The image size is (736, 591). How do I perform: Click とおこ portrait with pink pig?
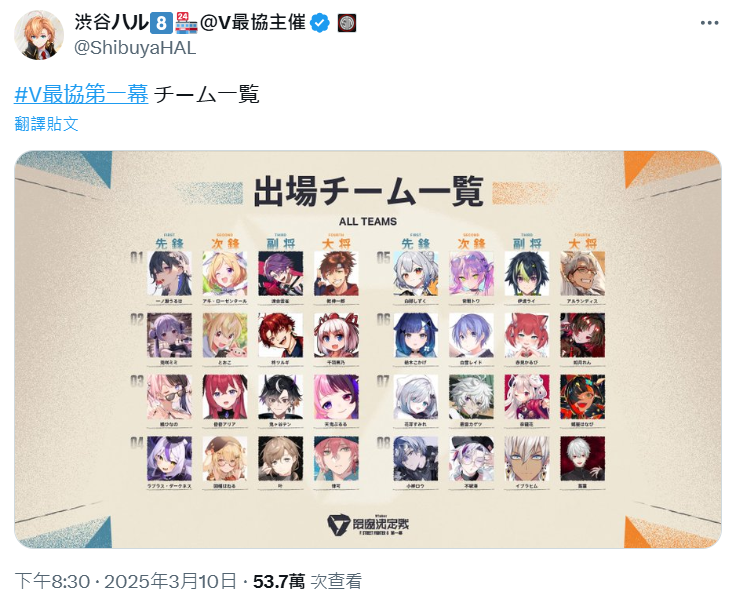tap(225, 335)
